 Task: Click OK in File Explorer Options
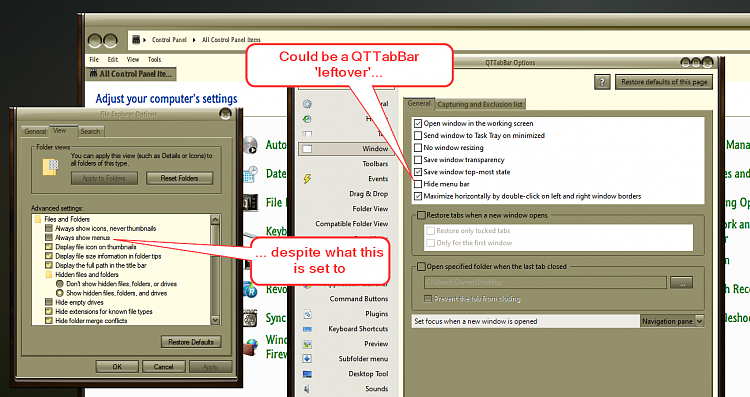117,367
